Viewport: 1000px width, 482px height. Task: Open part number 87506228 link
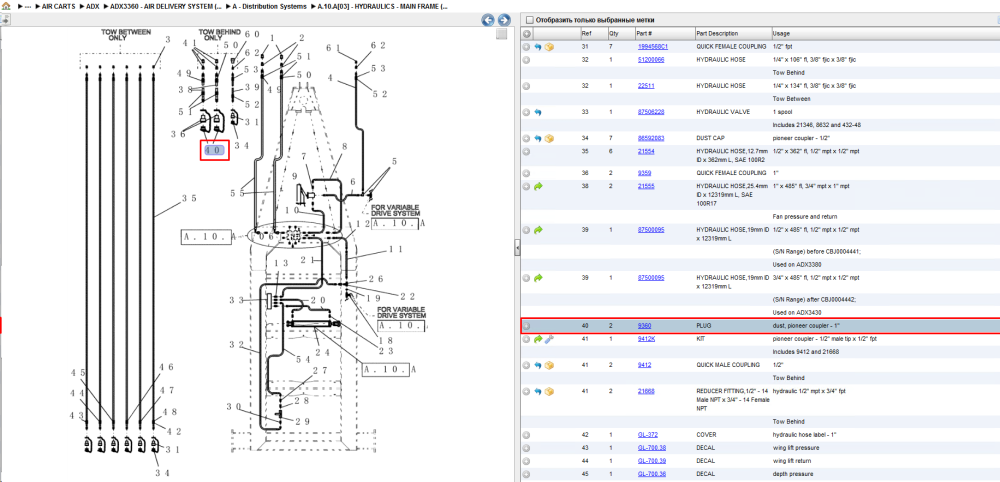click(651, 112)
